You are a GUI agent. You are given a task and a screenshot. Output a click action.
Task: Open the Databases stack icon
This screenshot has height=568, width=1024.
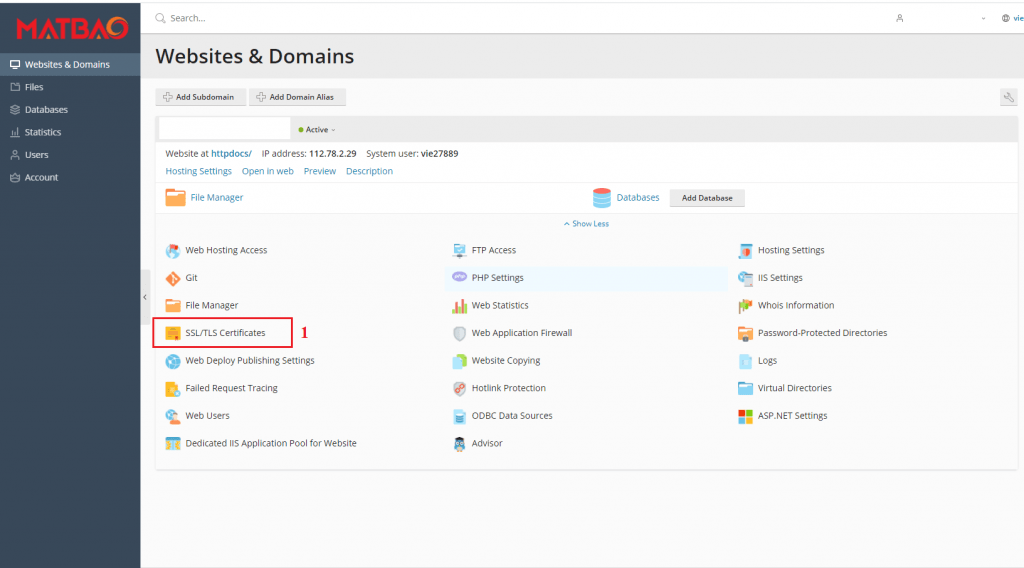pyautogui.click(x=602, y=198)
